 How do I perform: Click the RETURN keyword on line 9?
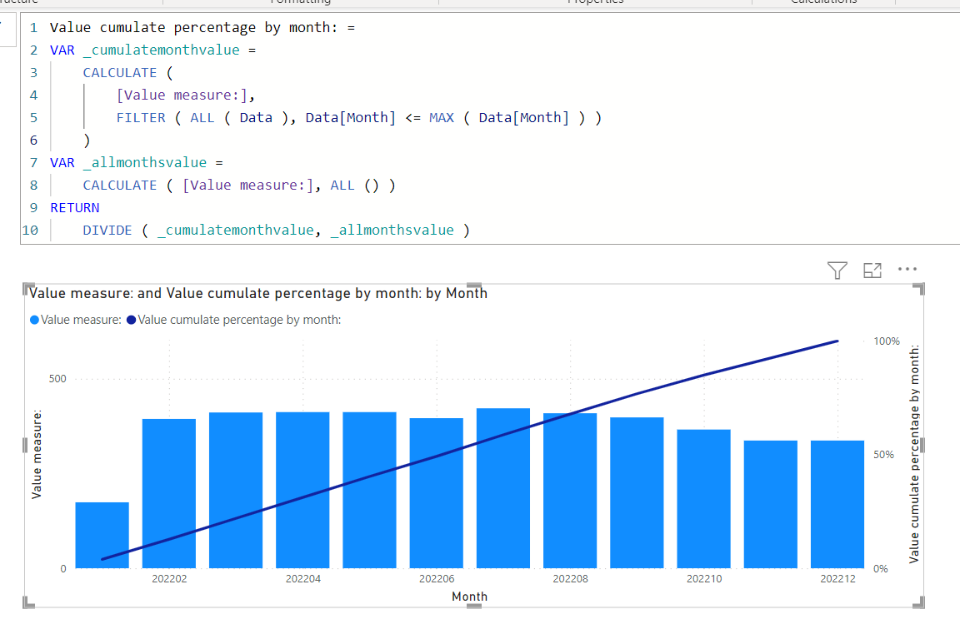coord(75,208)
